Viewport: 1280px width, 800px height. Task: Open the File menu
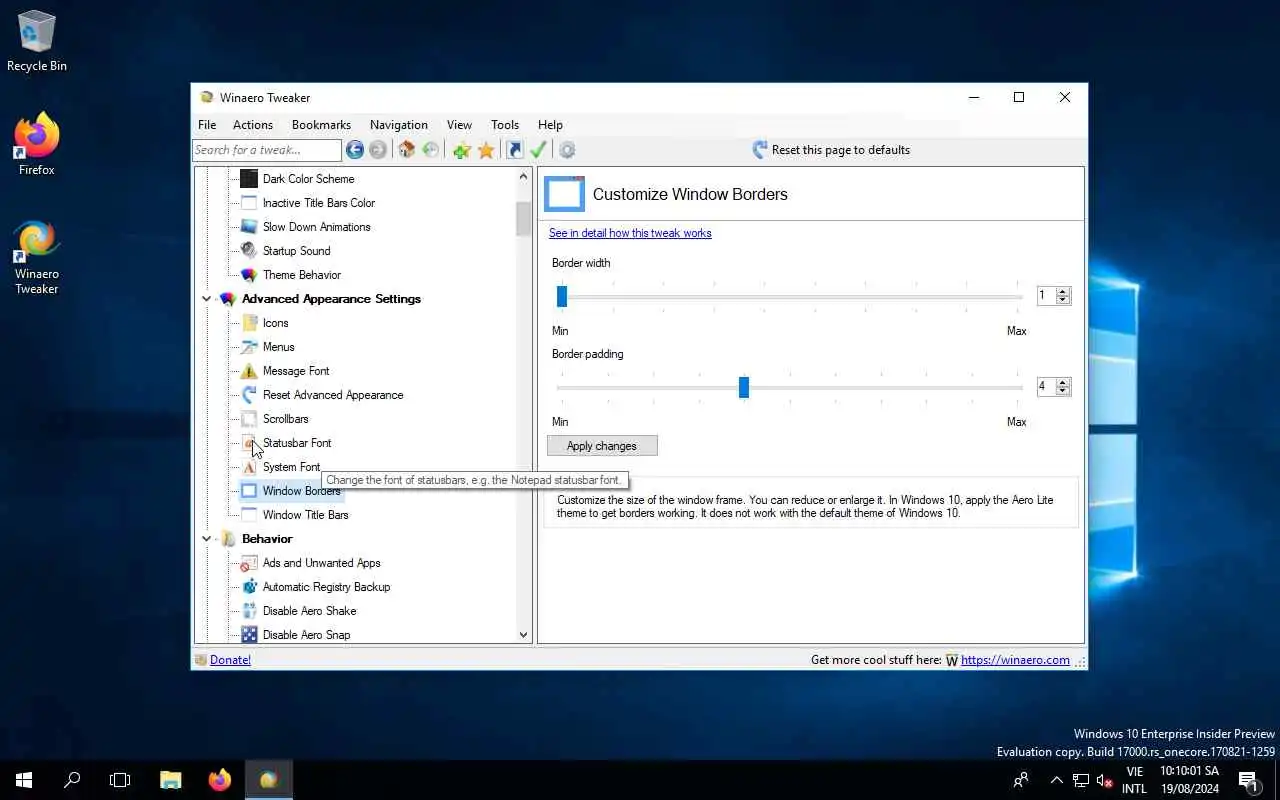click(207, 125)
